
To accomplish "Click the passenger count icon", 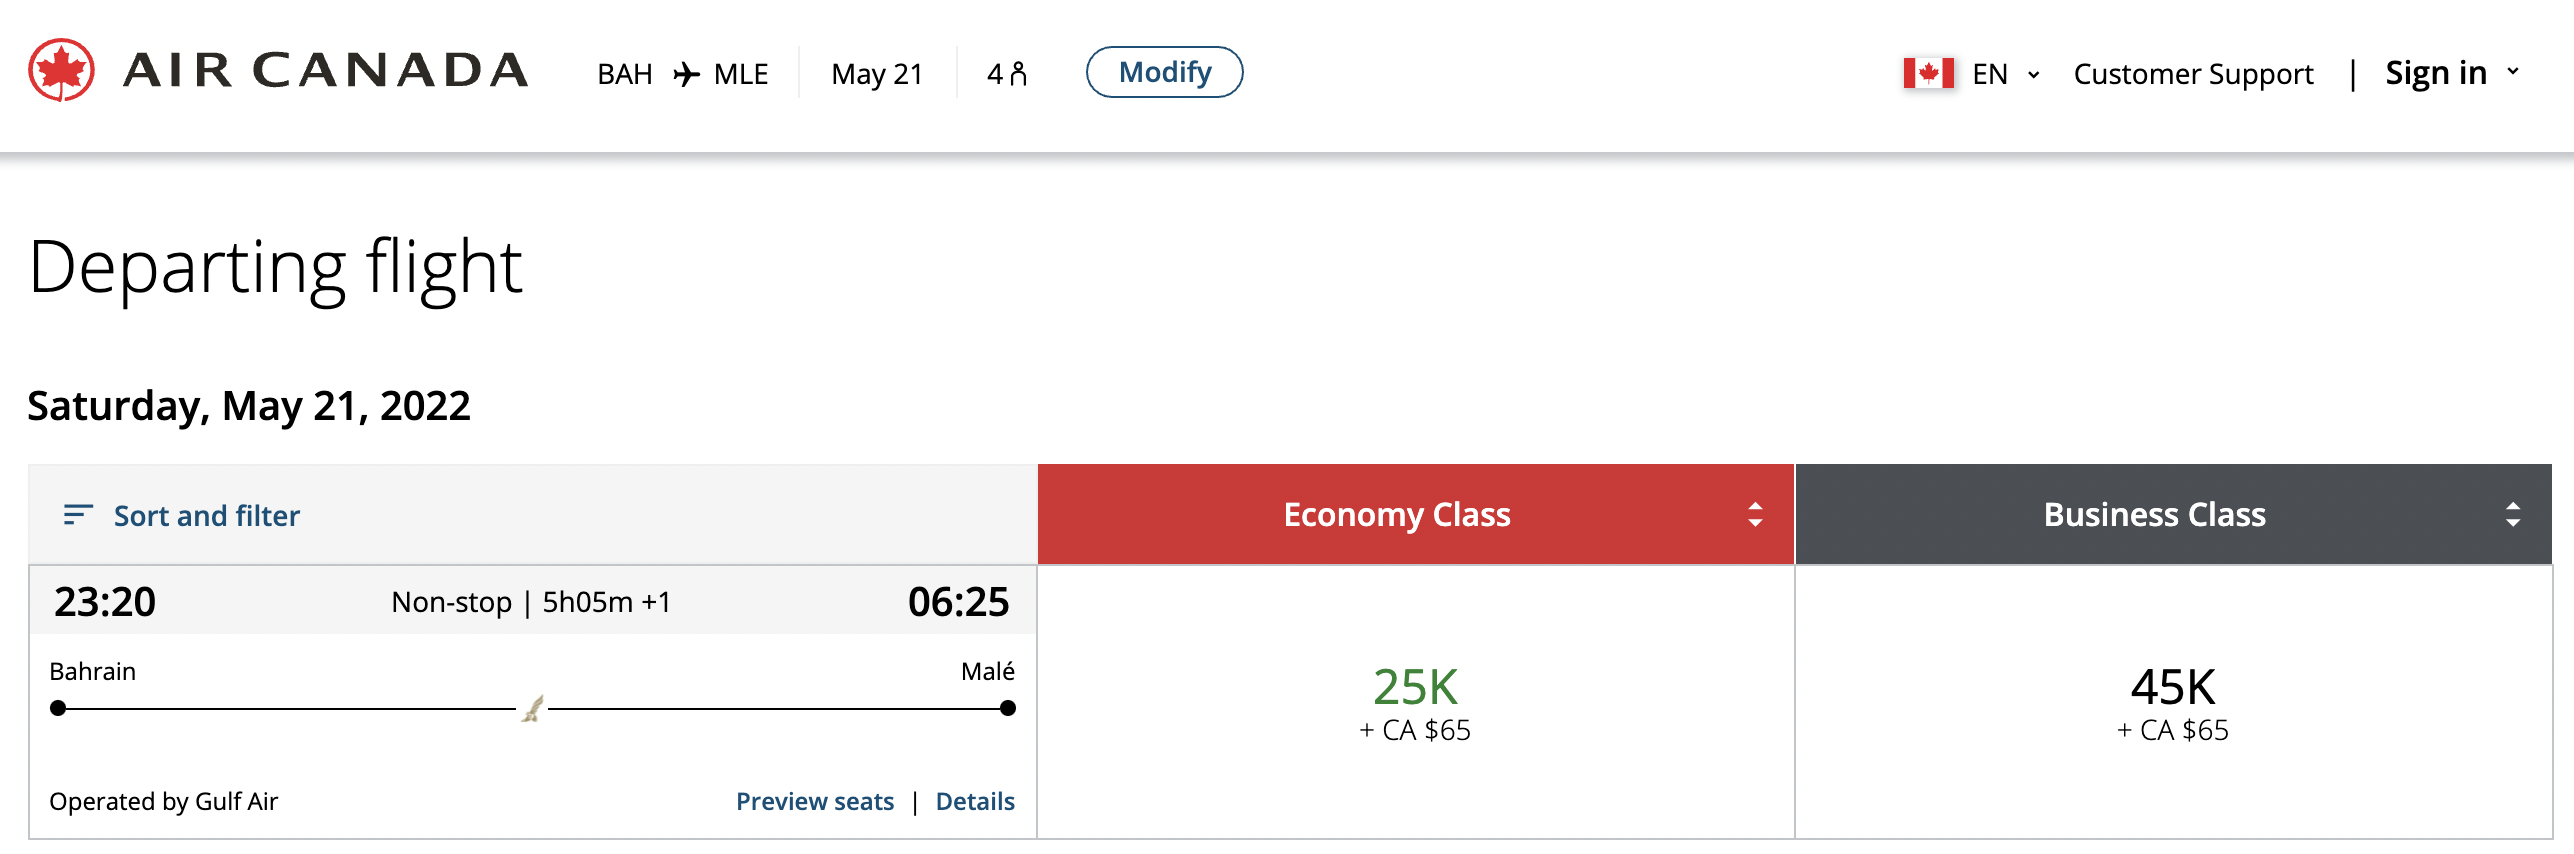I will point(1018,74).
